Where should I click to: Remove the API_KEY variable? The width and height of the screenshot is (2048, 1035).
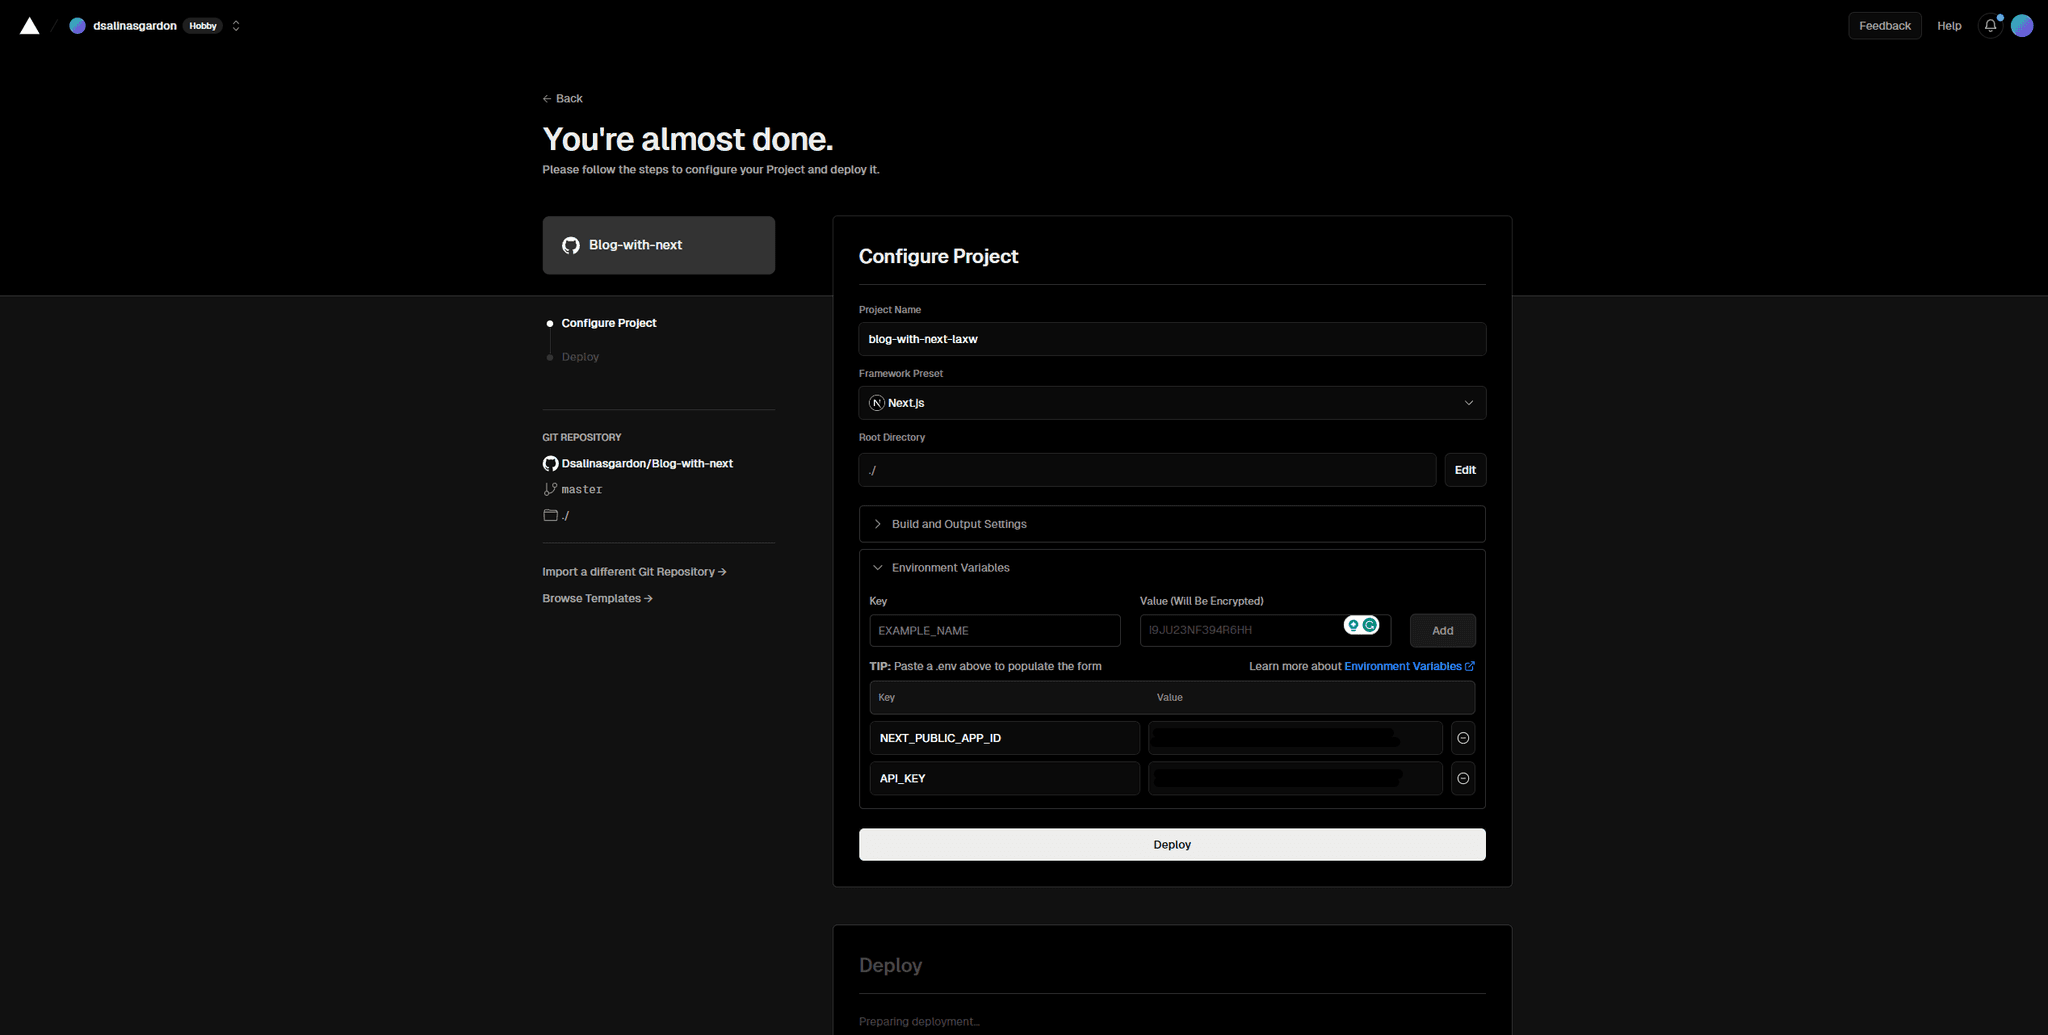point(1463,778)
